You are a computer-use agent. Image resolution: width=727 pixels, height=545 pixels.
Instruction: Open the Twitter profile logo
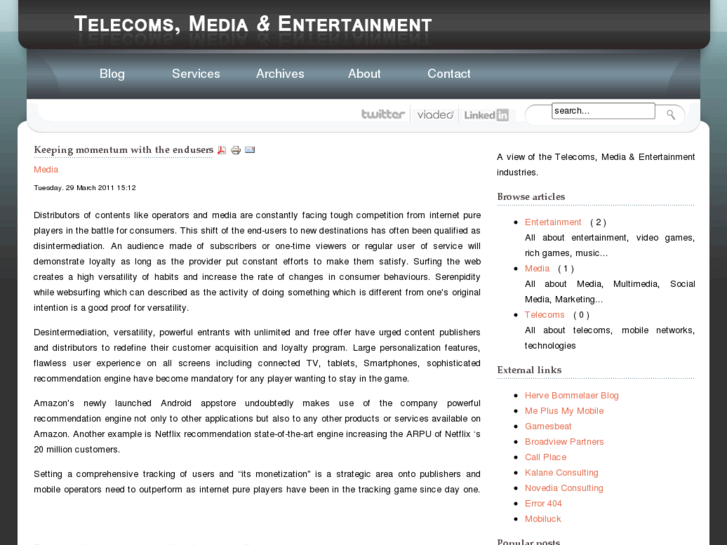383,114
